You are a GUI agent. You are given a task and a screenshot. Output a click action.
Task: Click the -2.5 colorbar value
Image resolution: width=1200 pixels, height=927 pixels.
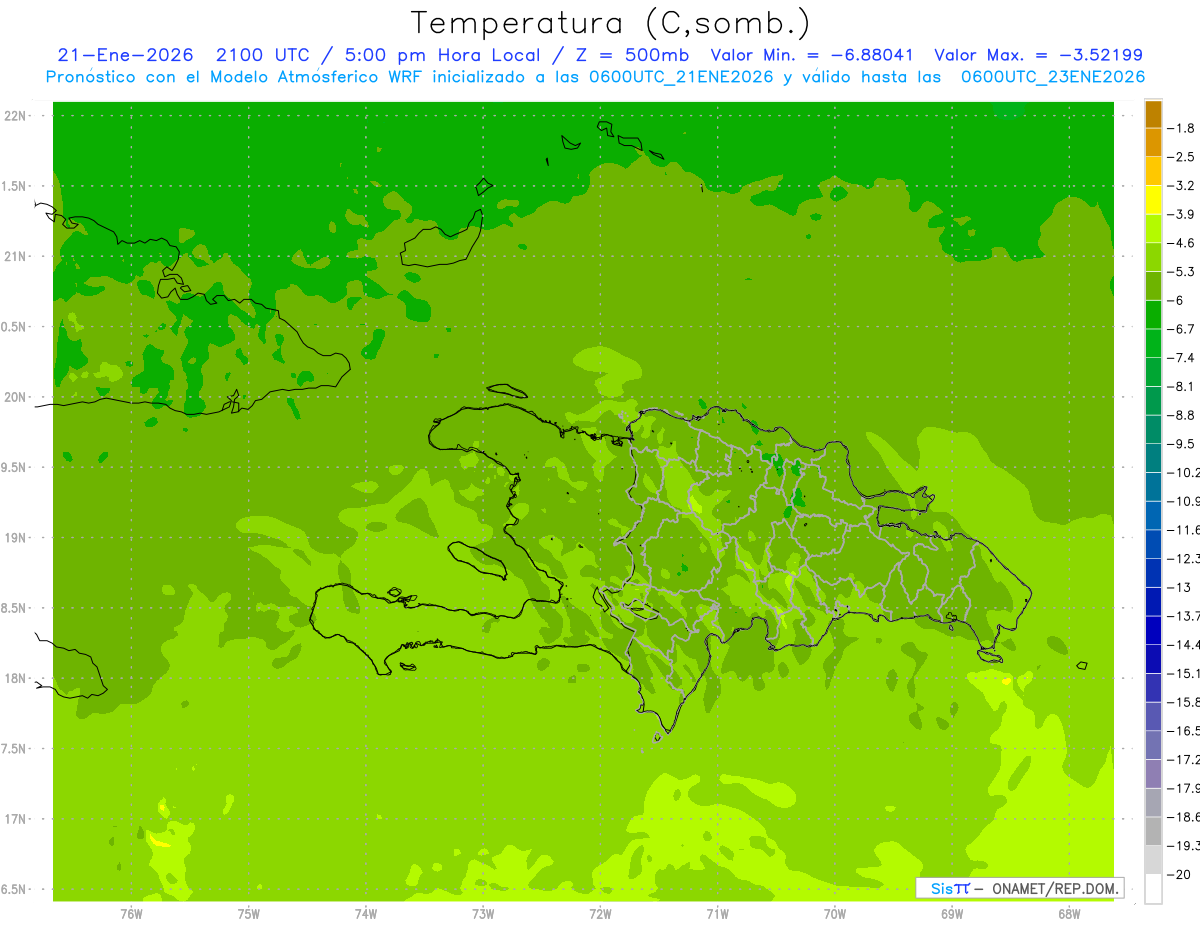tap(1182, 157)
